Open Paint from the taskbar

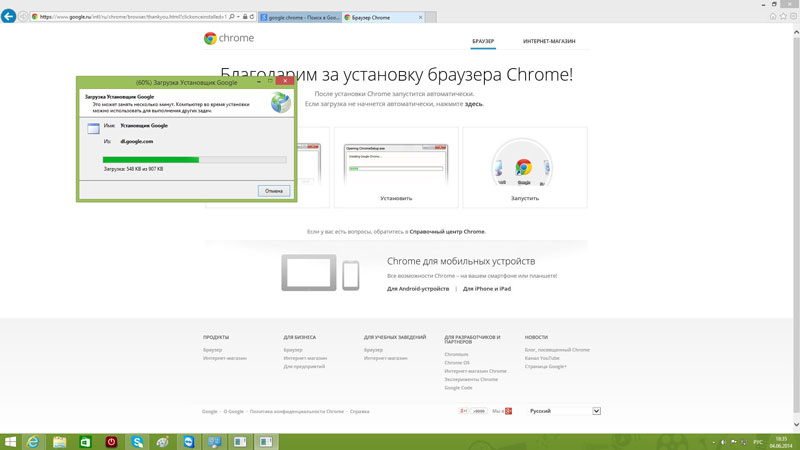click(163, 442)
